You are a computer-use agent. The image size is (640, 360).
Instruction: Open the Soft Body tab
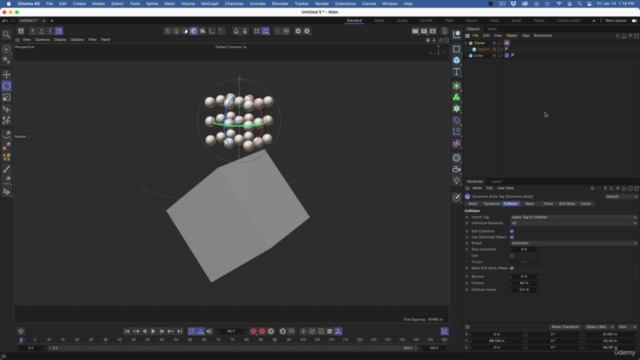(x=567, y=204)
